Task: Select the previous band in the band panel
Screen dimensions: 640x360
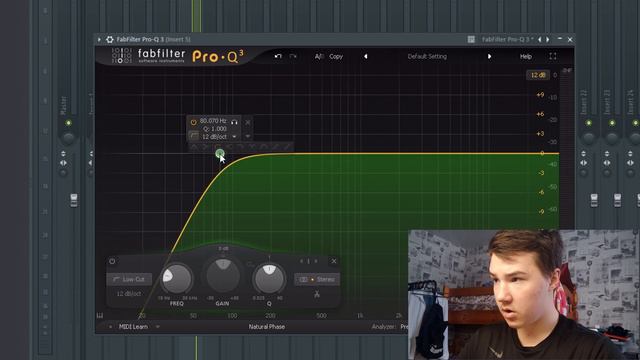Action: click(x=302, y=261)
